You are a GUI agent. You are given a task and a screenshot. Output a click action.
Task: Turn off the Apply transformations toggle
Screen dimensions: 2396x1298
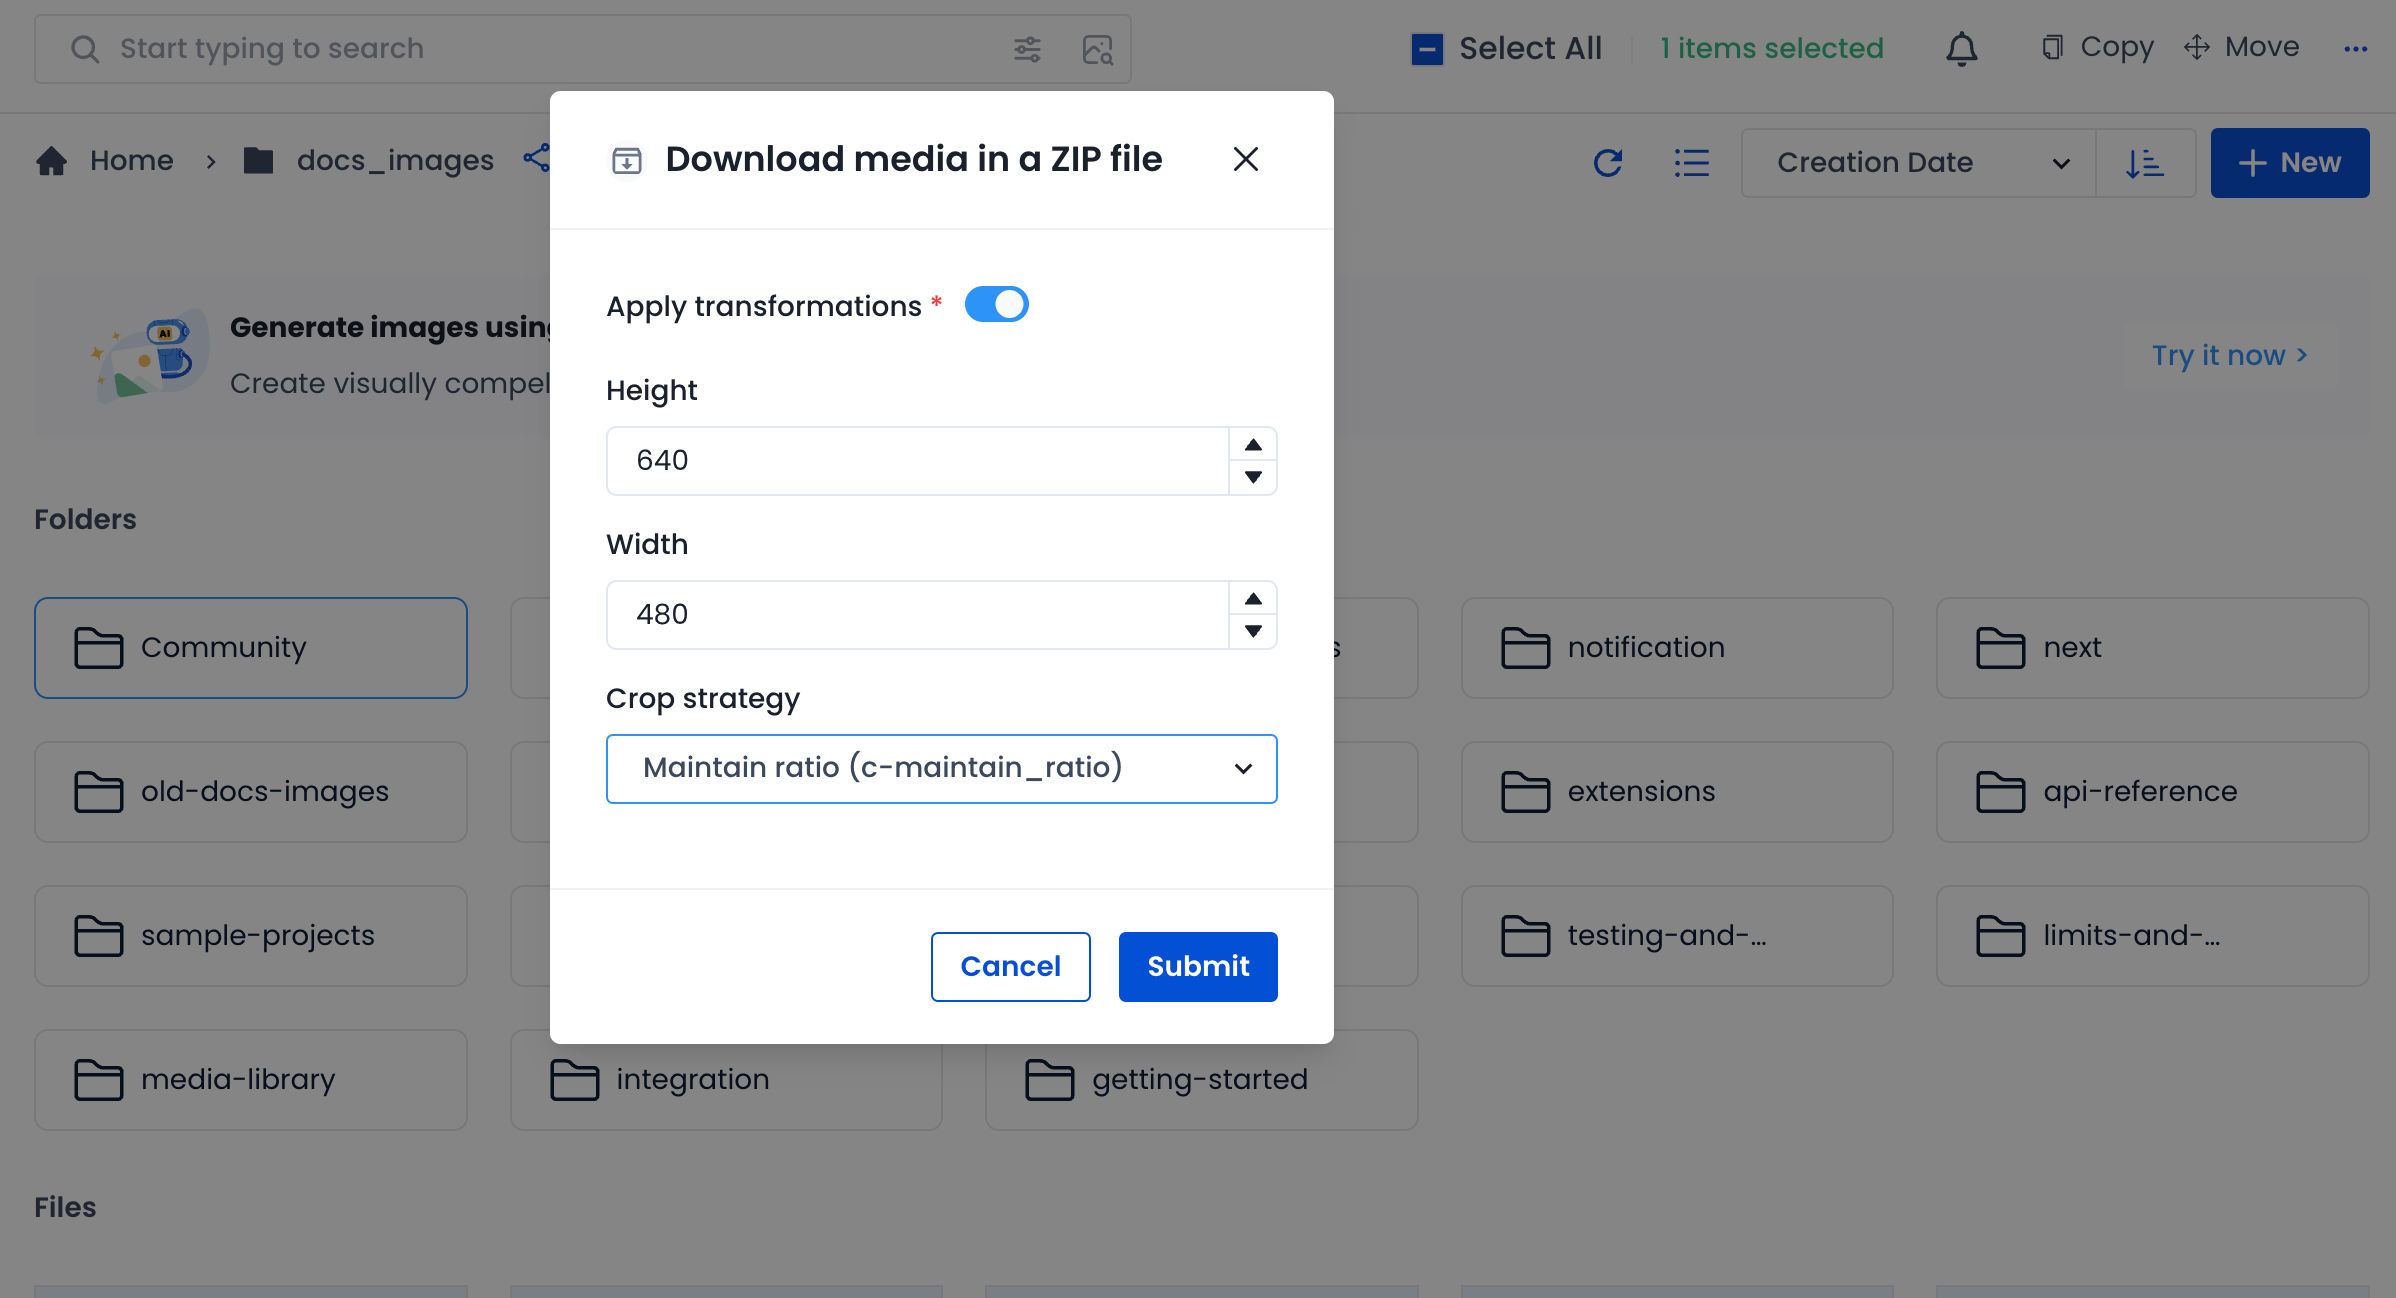pyautogui.click(x=996, y=304)
